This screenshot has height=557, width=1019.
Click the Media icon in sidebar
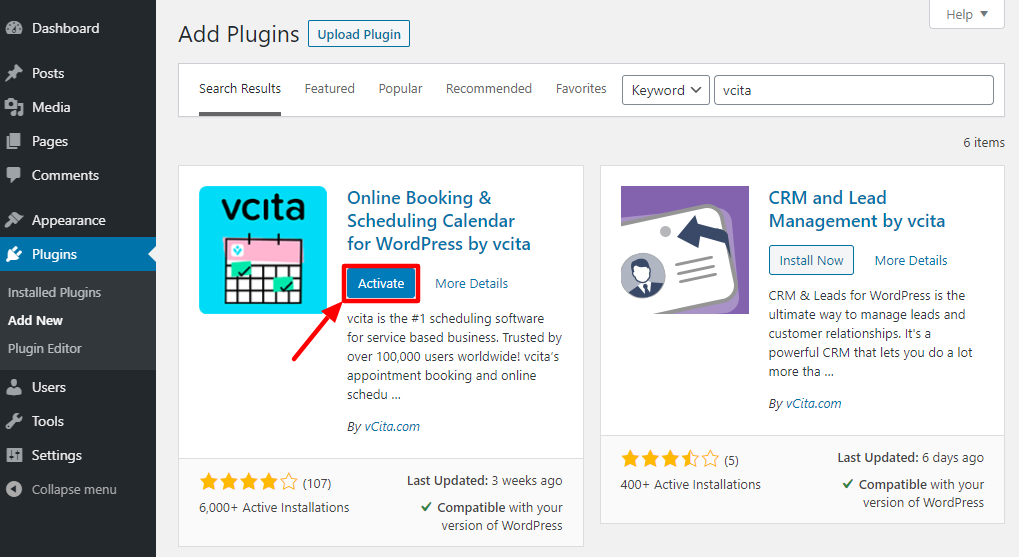coord(14,107)
